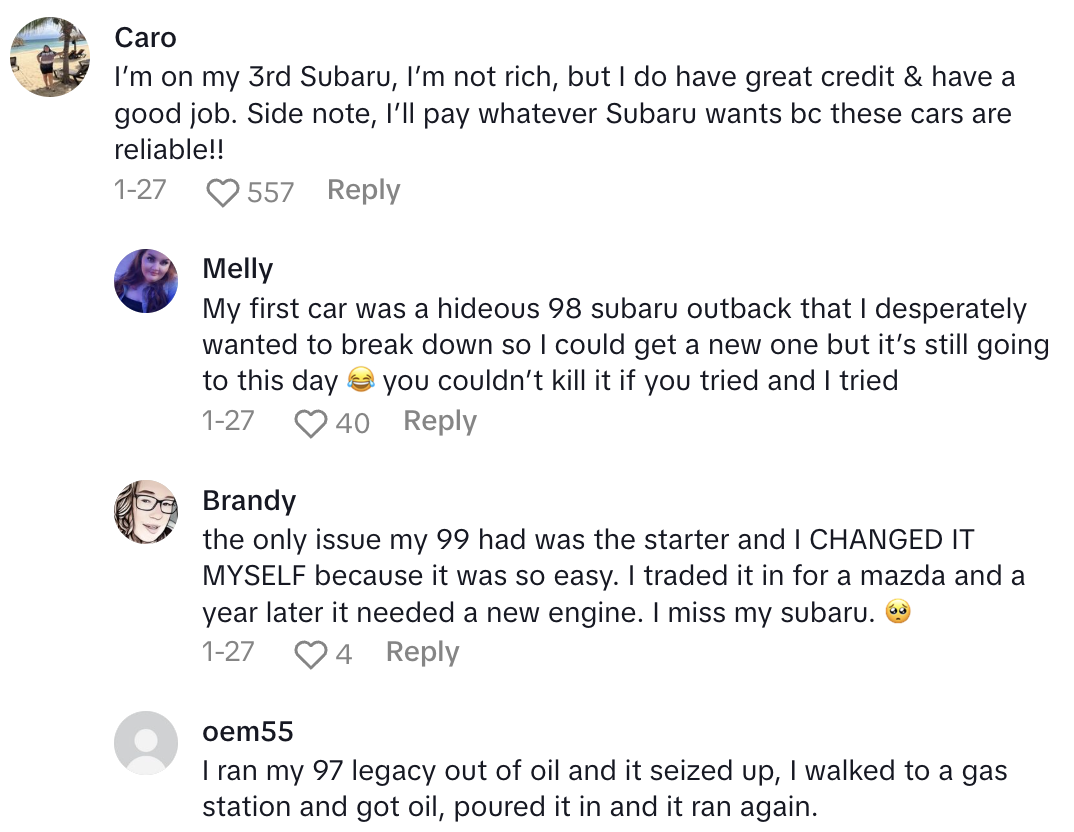Image resolution: width=1074 pixels, height=832 pixels.
Task: Heart Brandy's reply about the starter
Action: click(311, 654)
